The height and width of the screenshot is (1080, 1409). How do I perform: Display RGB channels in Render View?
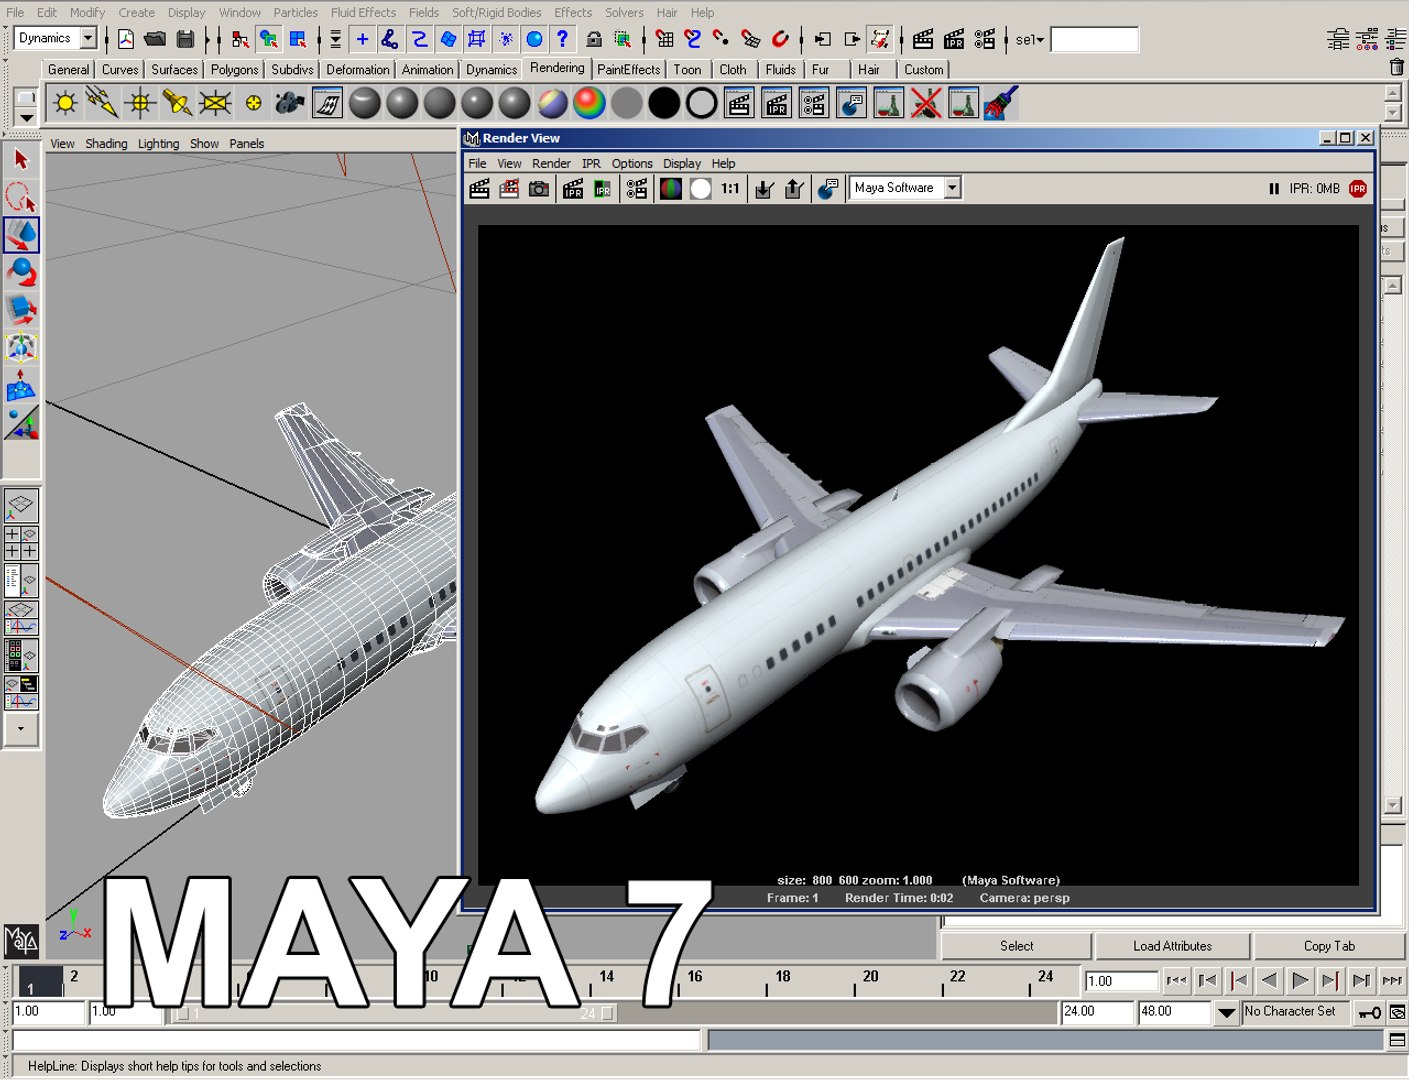671,189
